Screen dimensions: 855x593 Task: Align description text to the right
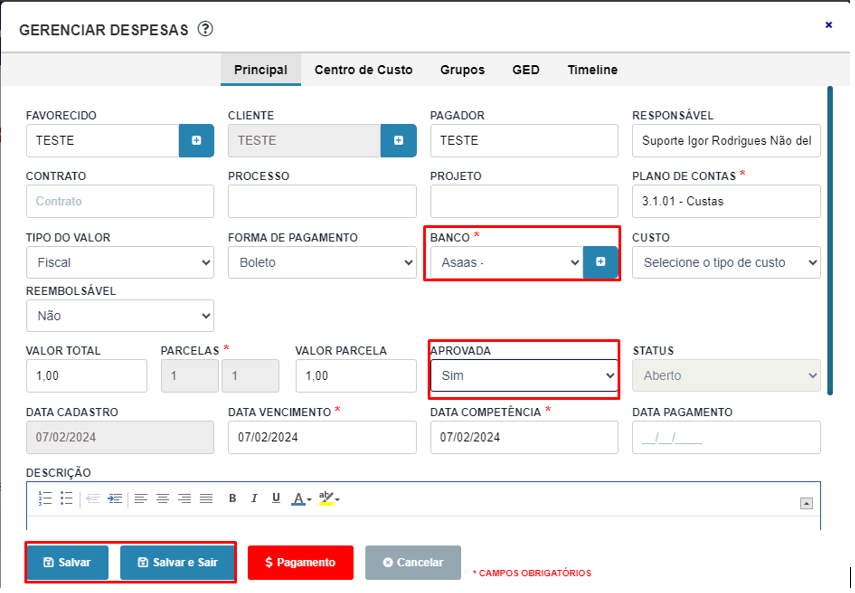click(x=184, y=498)
